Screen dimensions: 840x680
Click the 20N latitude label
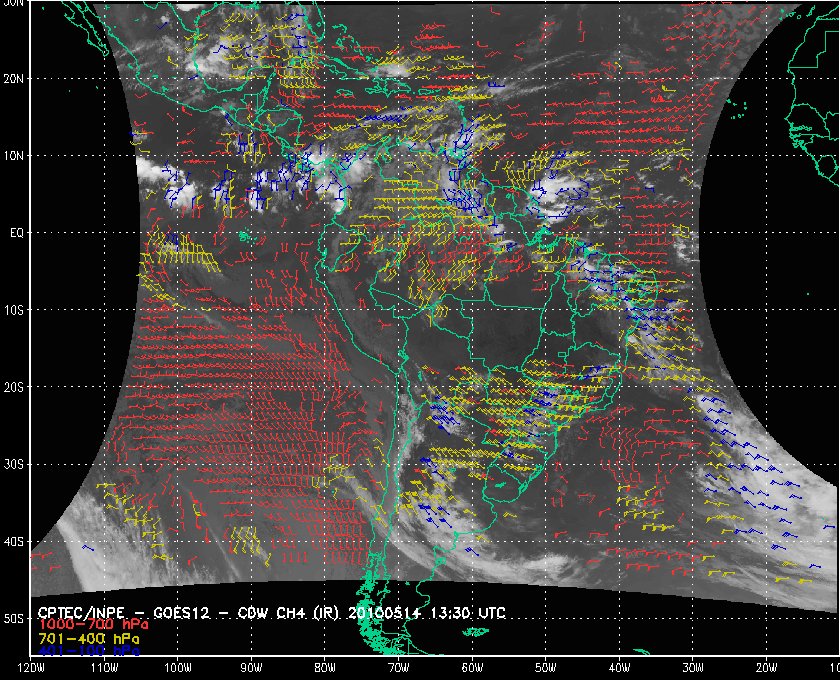(14, 78)
